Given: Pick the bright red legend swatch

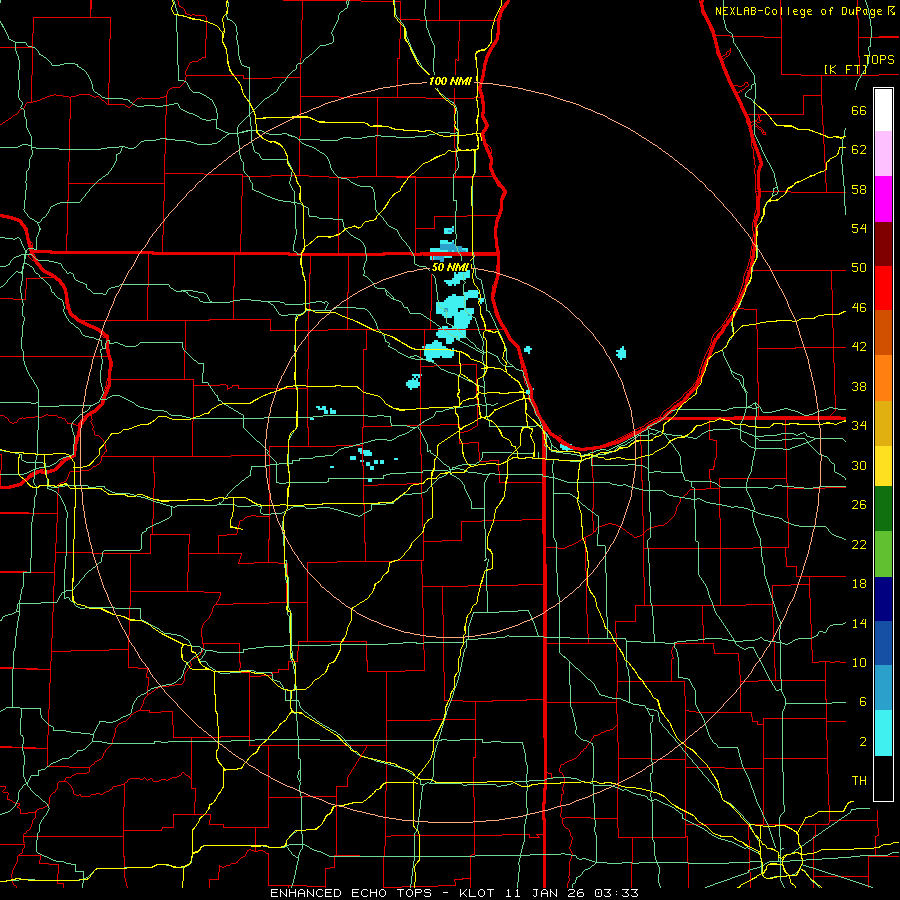Looking at the screenshot, I should point(883,288).
